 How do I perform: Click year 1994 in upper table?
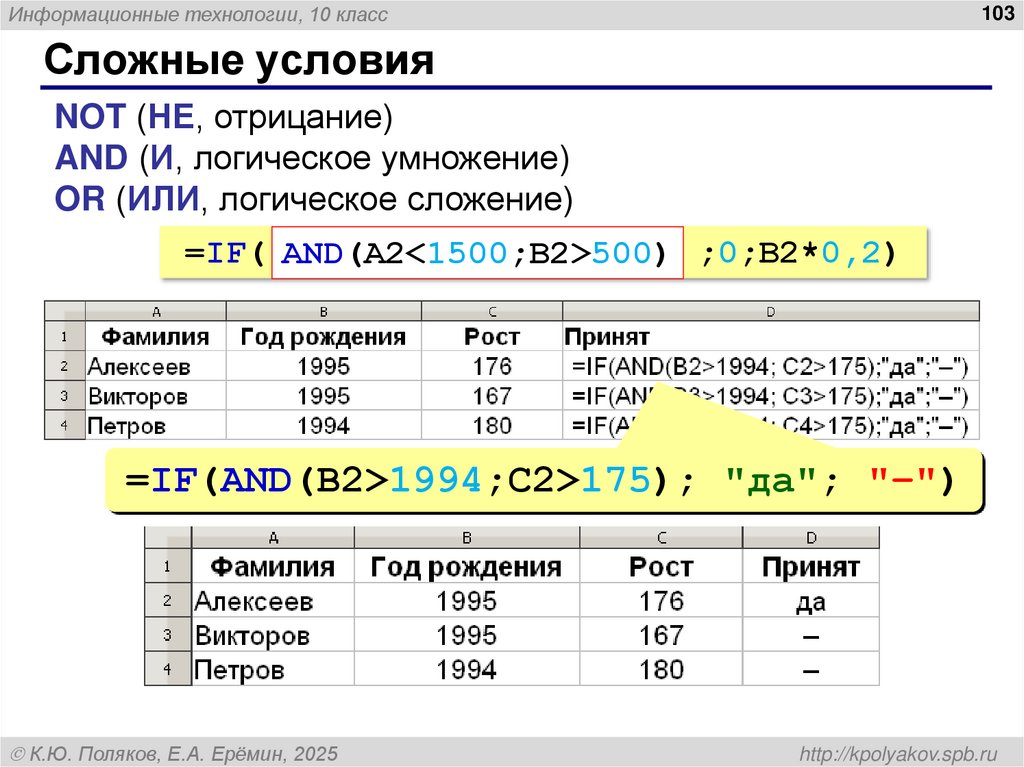coord(324,425)
